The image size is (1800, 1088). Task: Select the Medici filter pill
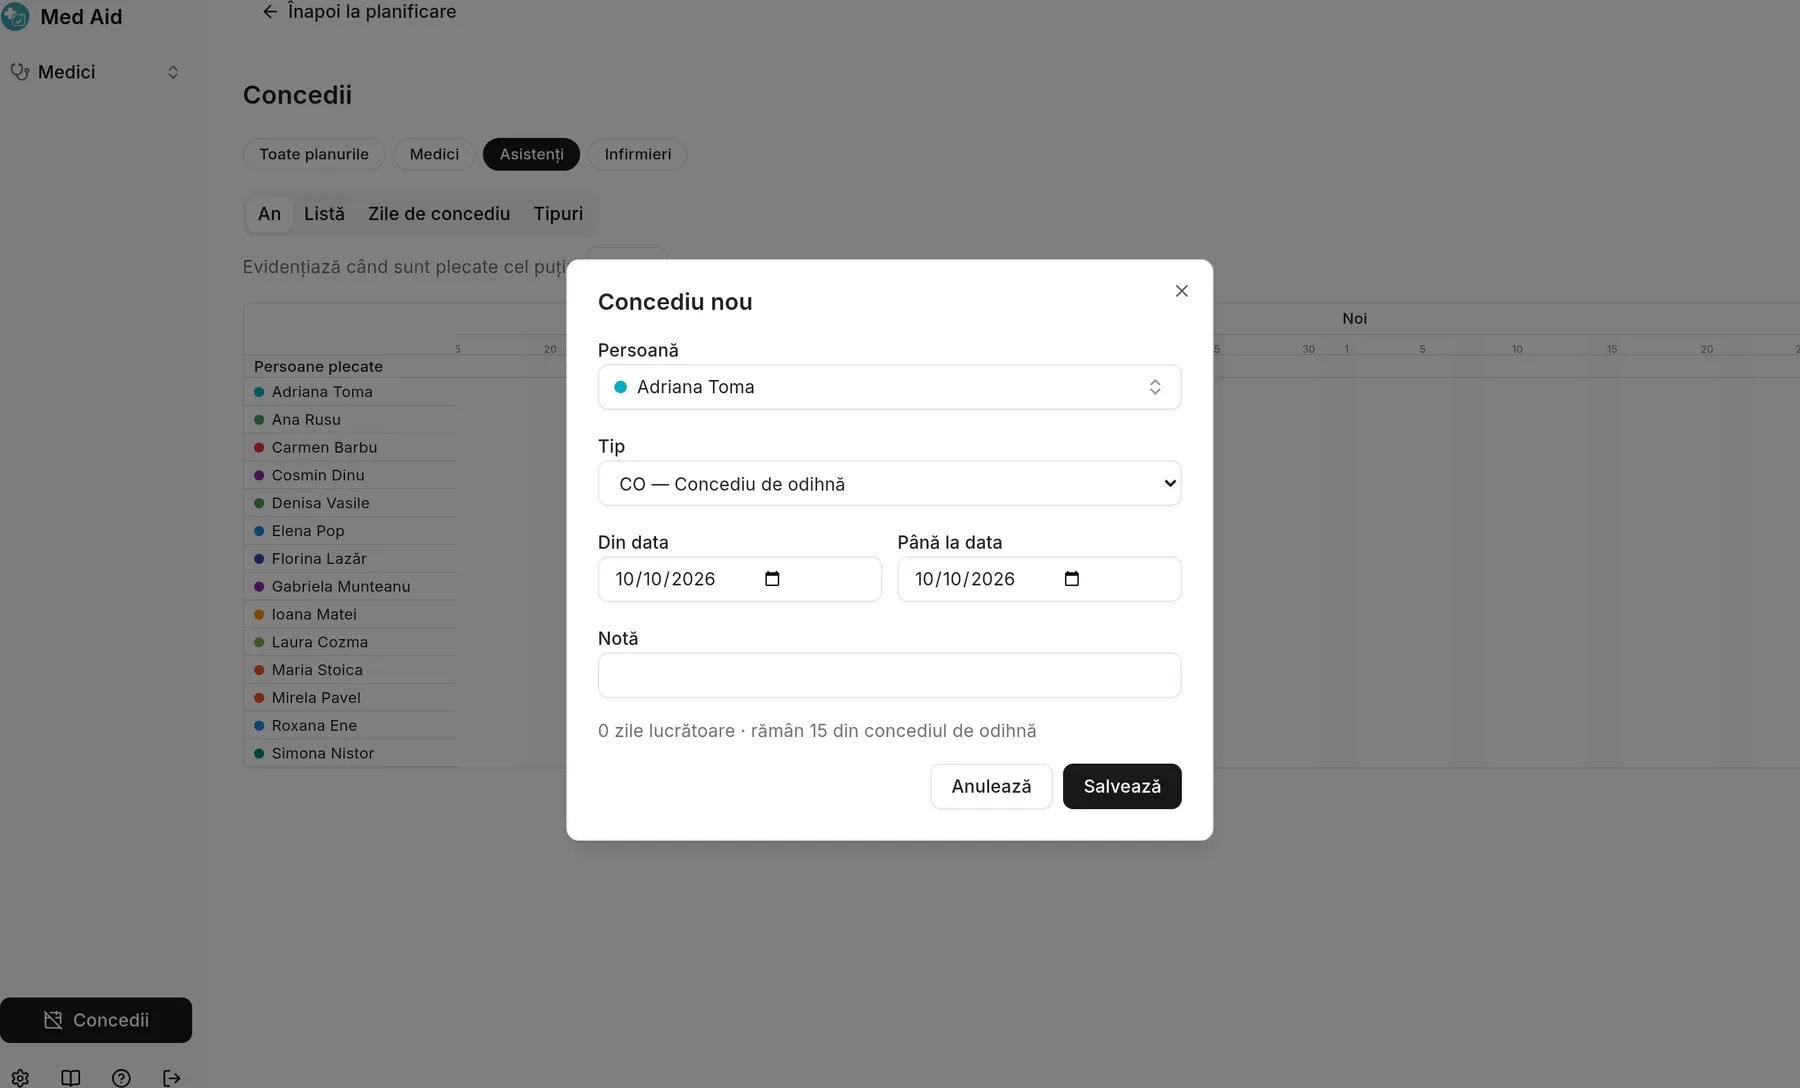[x=434, y=154]
